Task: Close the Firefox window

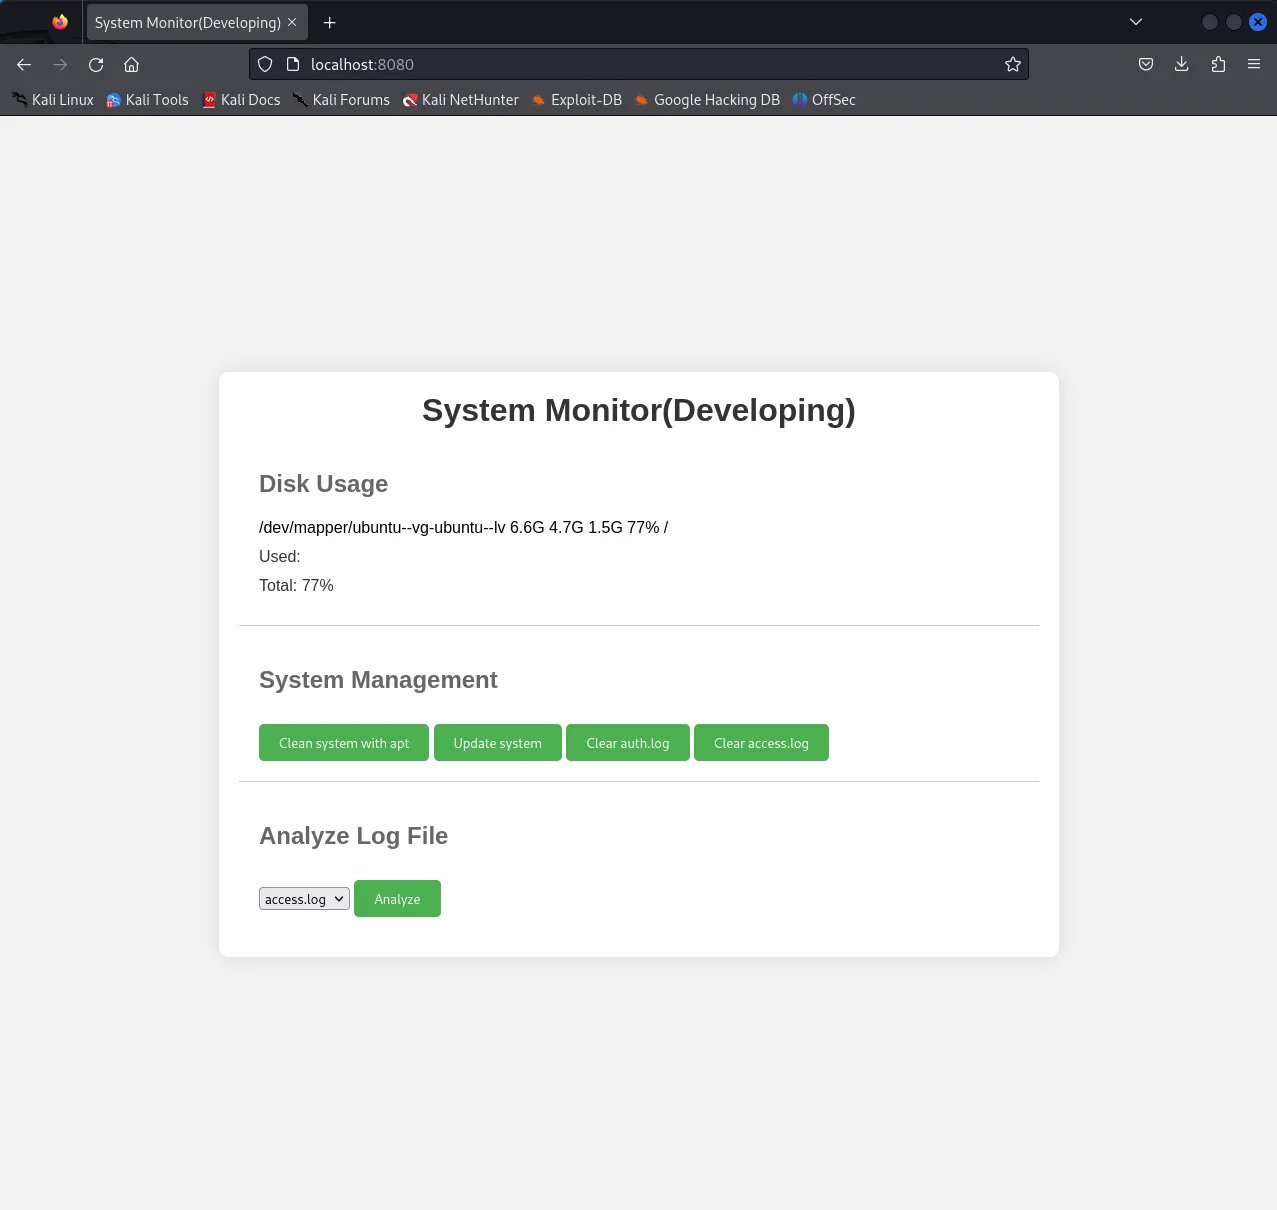Action: 1258,22
